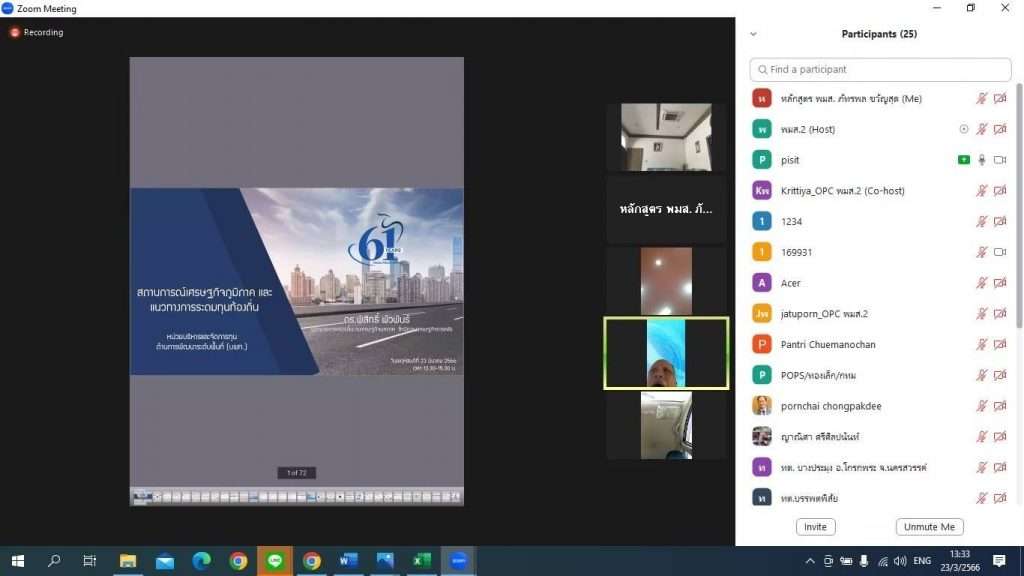This screenshot has width=1024, height=576.
Task: Click the camera icon for participant 169931
Action: coord(1000,252)
